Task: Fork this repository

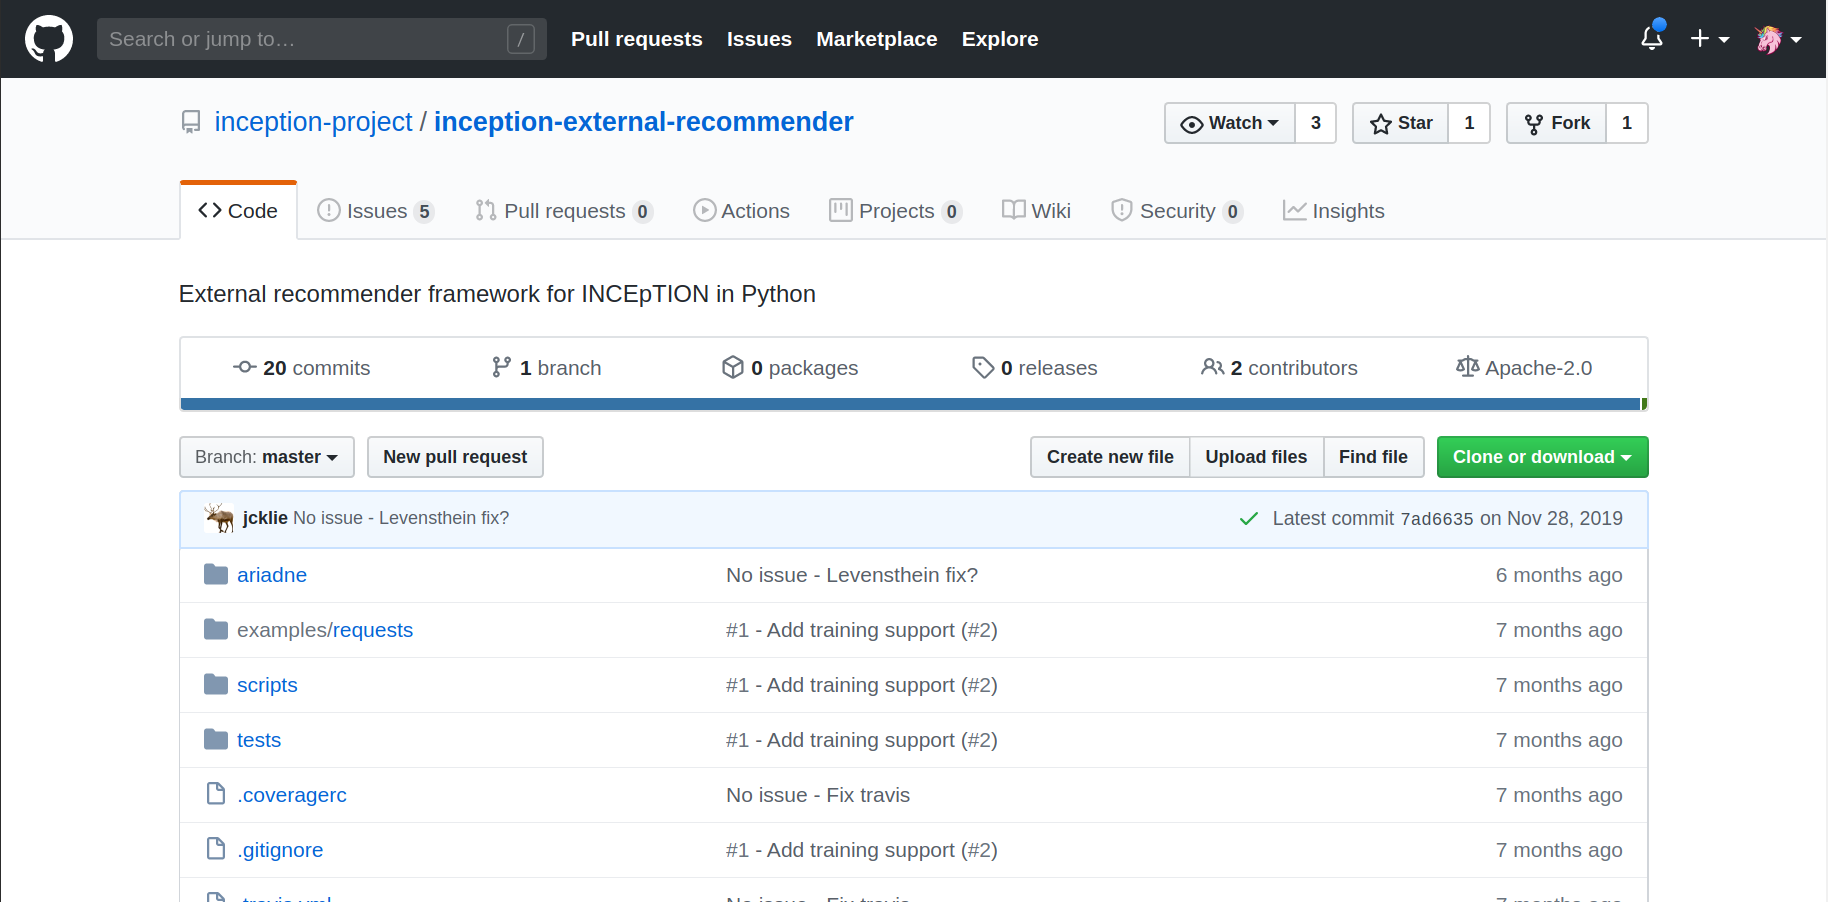Action: [x=1557, y=123]
